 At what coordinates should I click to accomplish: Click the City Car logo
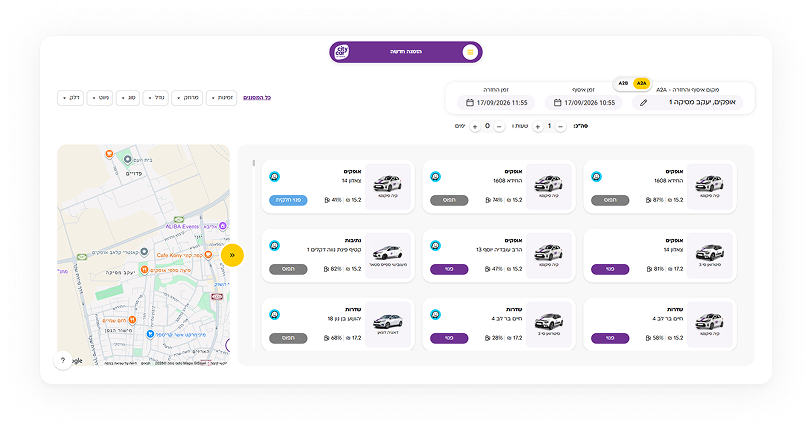(x=342, y=52)
